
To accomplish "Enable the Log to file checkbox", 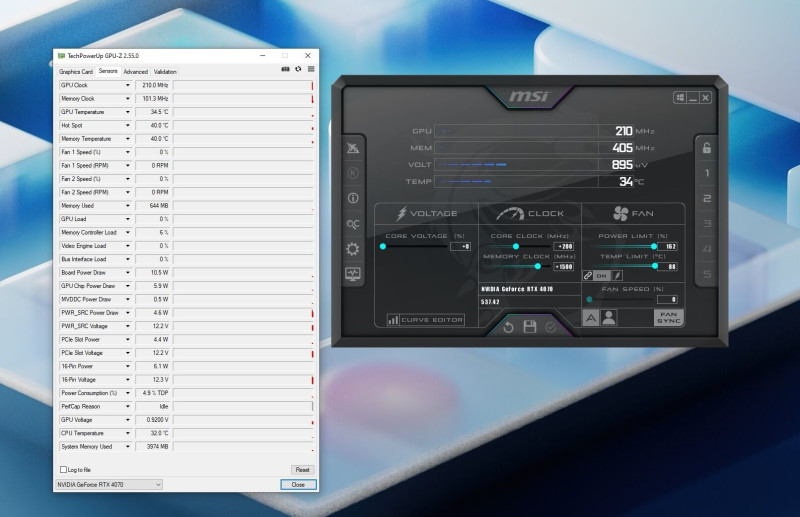I will pos(64,470).
